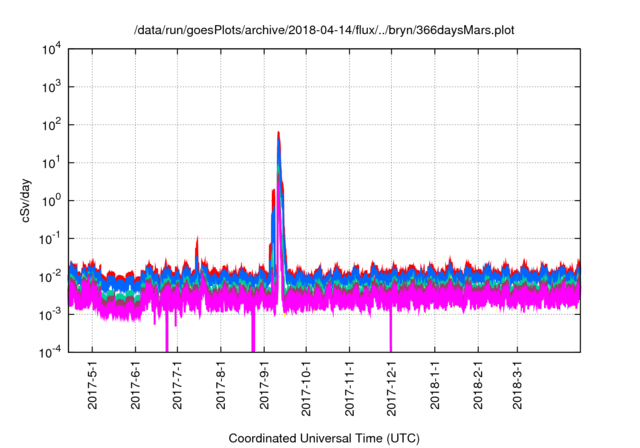Image resolution: width=640 pixels, height=448 pixels.
Task: Click the 10^1 y-axis tick label
Action: click(x=51, y=163)
